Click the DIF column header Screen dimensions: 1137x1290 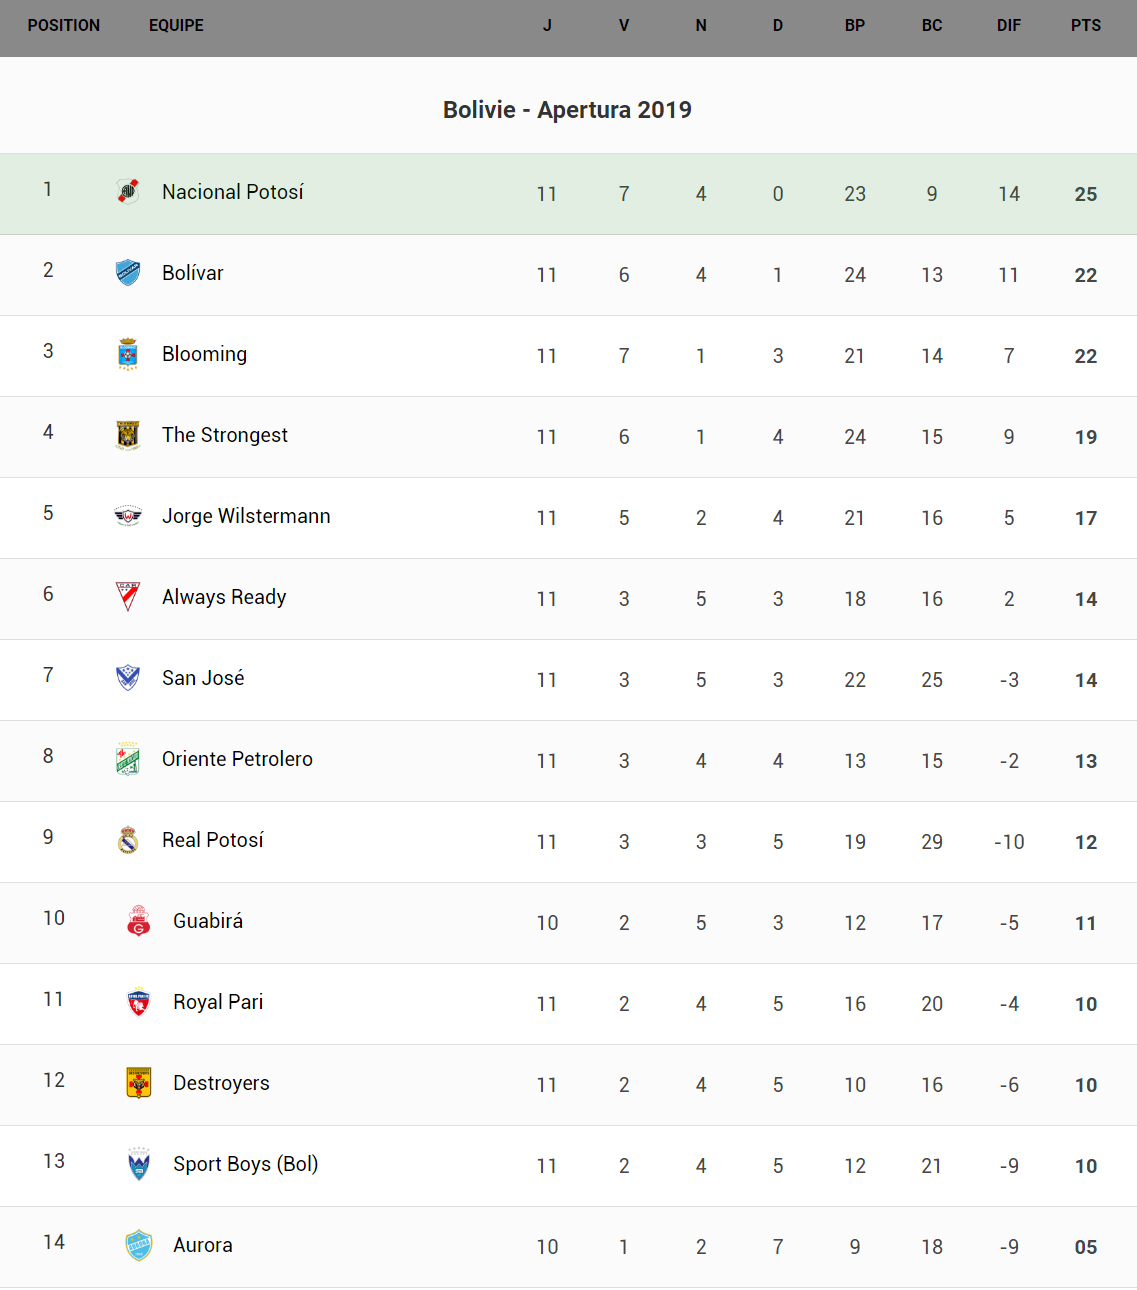[x=1009, y=26]
